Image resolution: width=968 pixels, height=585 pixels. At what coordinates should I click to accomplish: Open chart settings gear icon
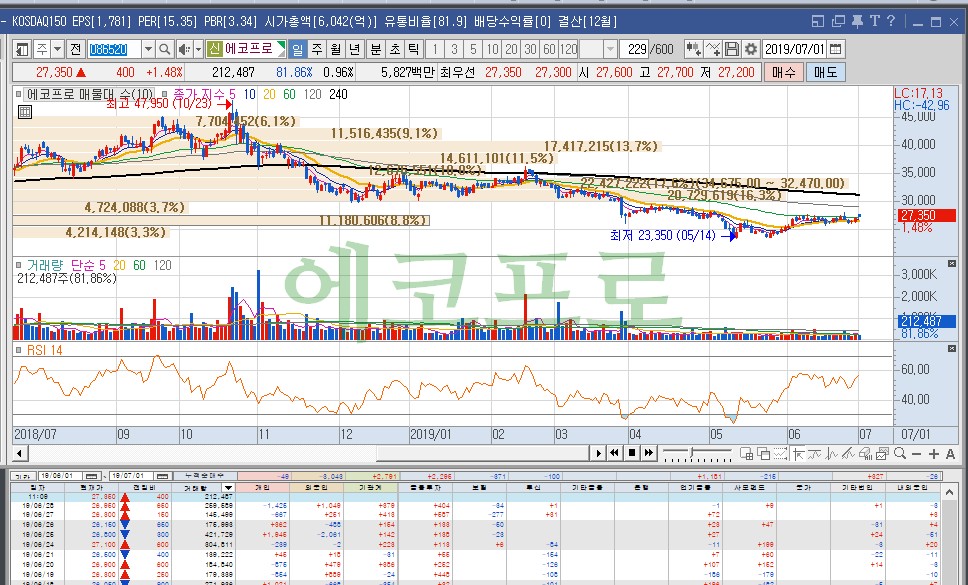pyautogui.click(x=751, y=49)
